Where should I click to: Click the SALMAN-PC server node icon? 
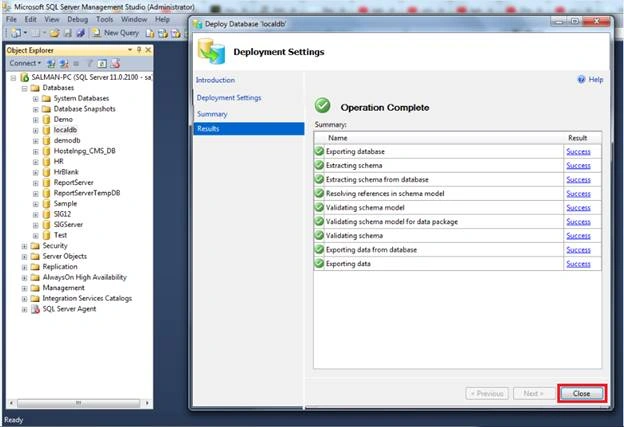coord(24,77)
